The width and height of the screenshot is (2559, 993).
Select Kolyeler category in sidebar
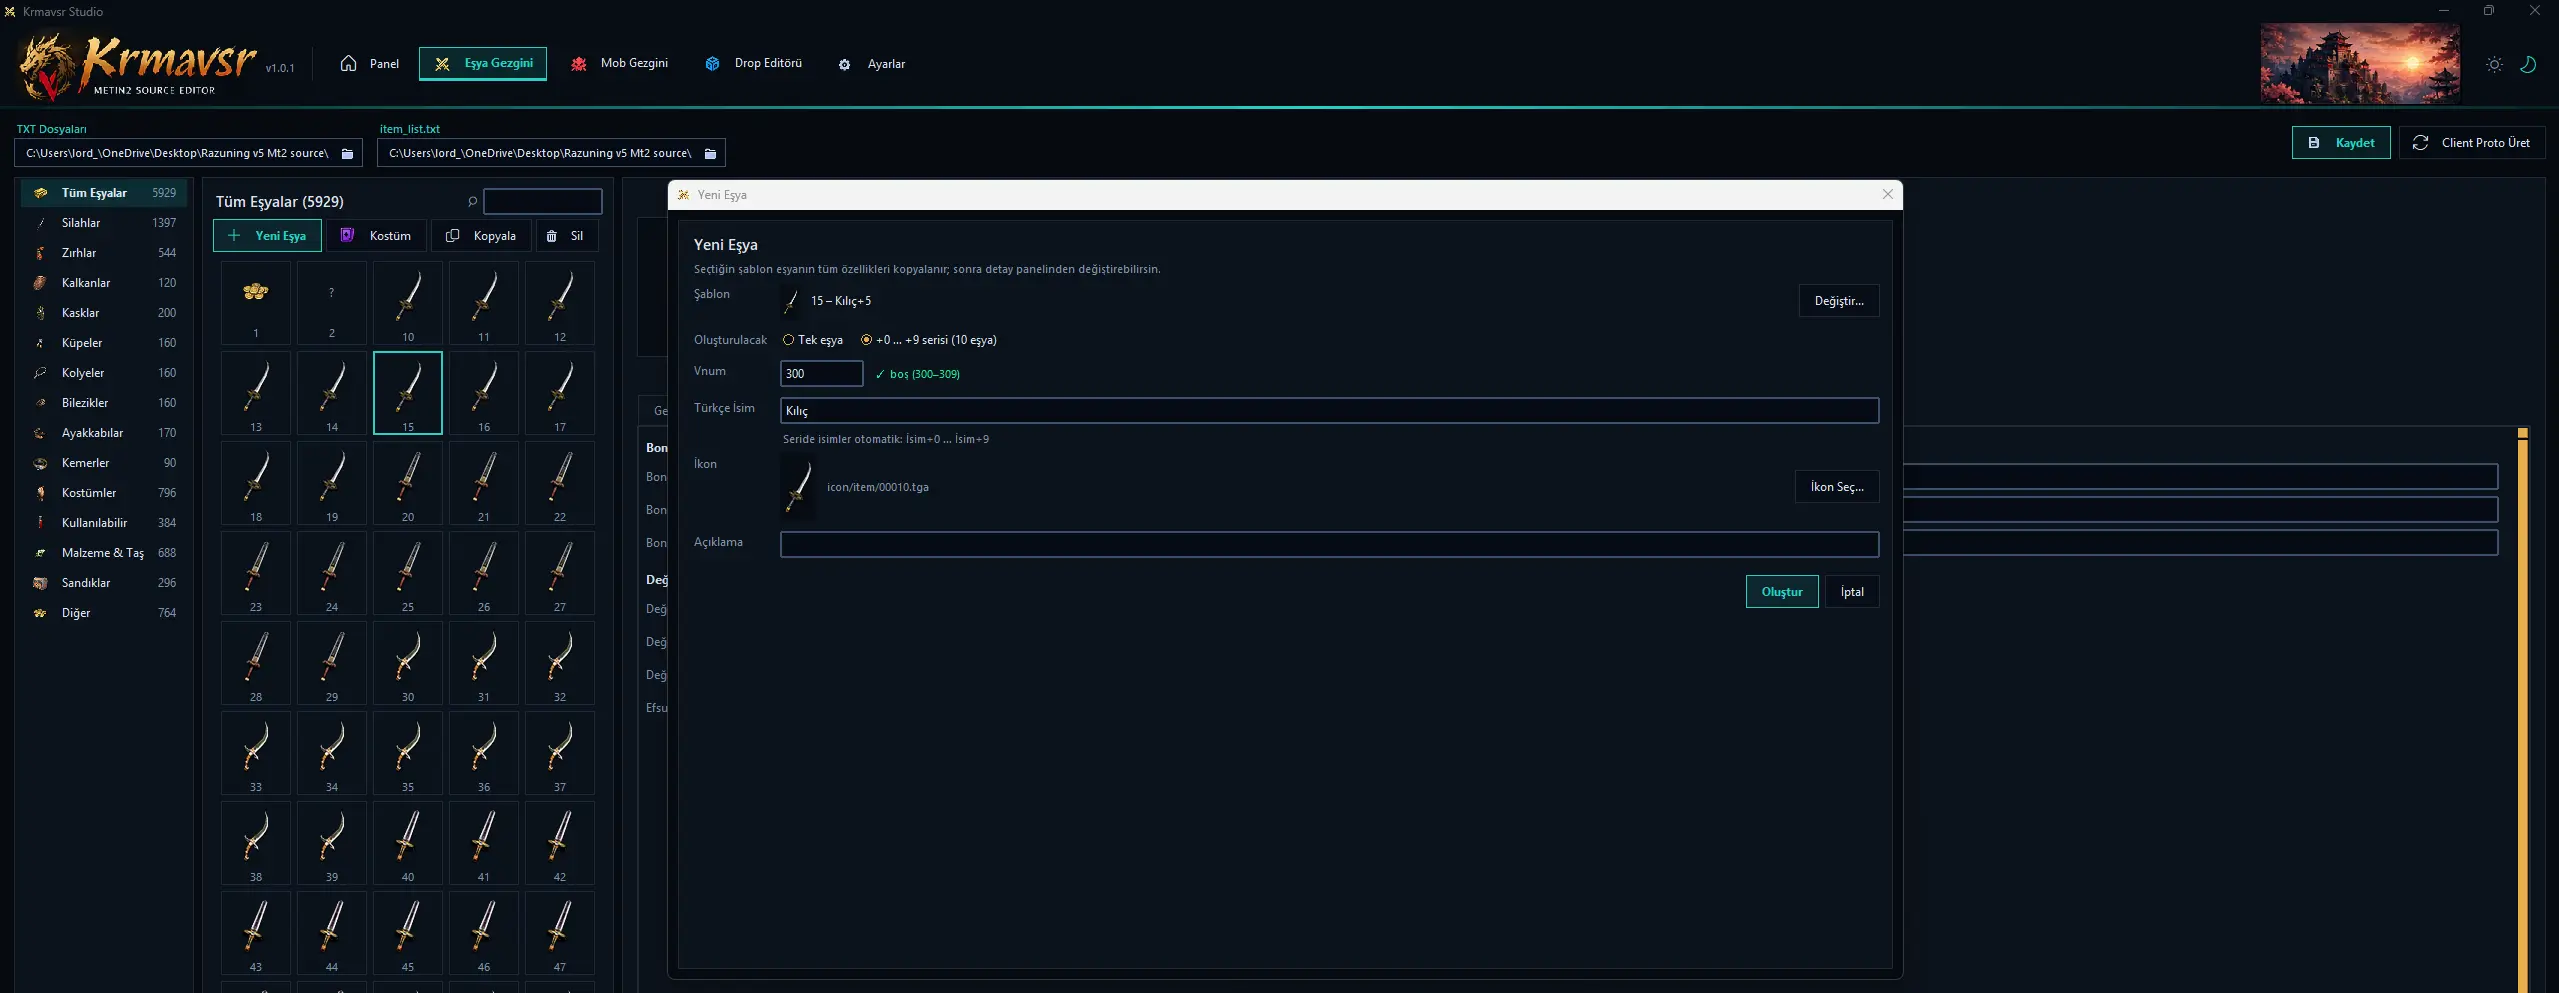[104, 373]
